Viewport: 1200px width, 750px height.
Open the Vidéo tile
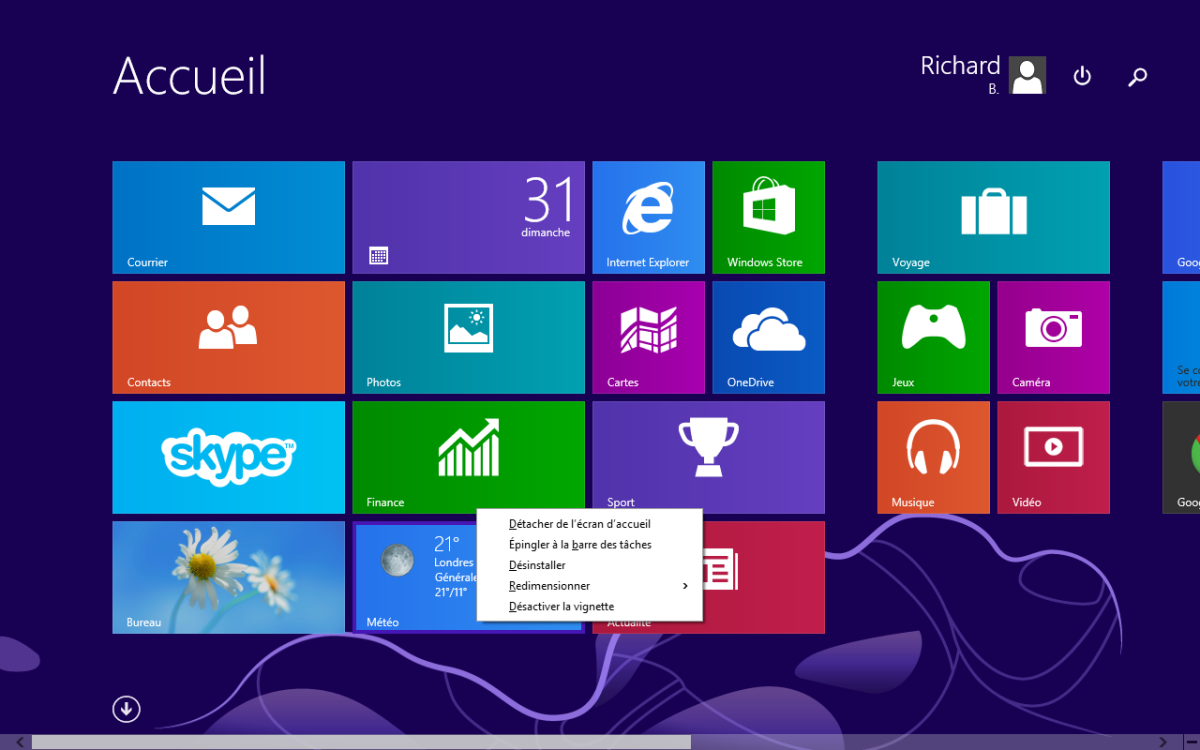point(1053,457)
